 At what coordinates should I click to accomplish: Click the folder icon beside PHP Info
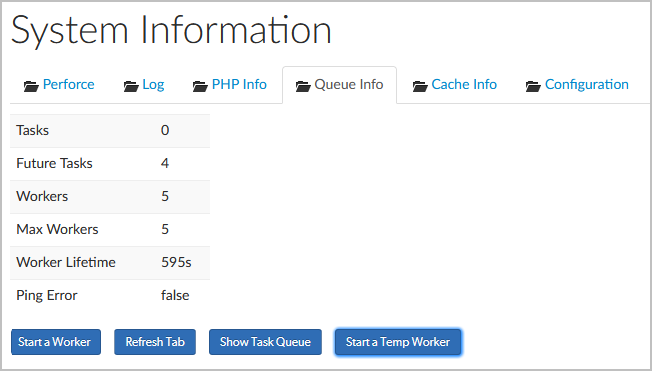tap(200, 86)
